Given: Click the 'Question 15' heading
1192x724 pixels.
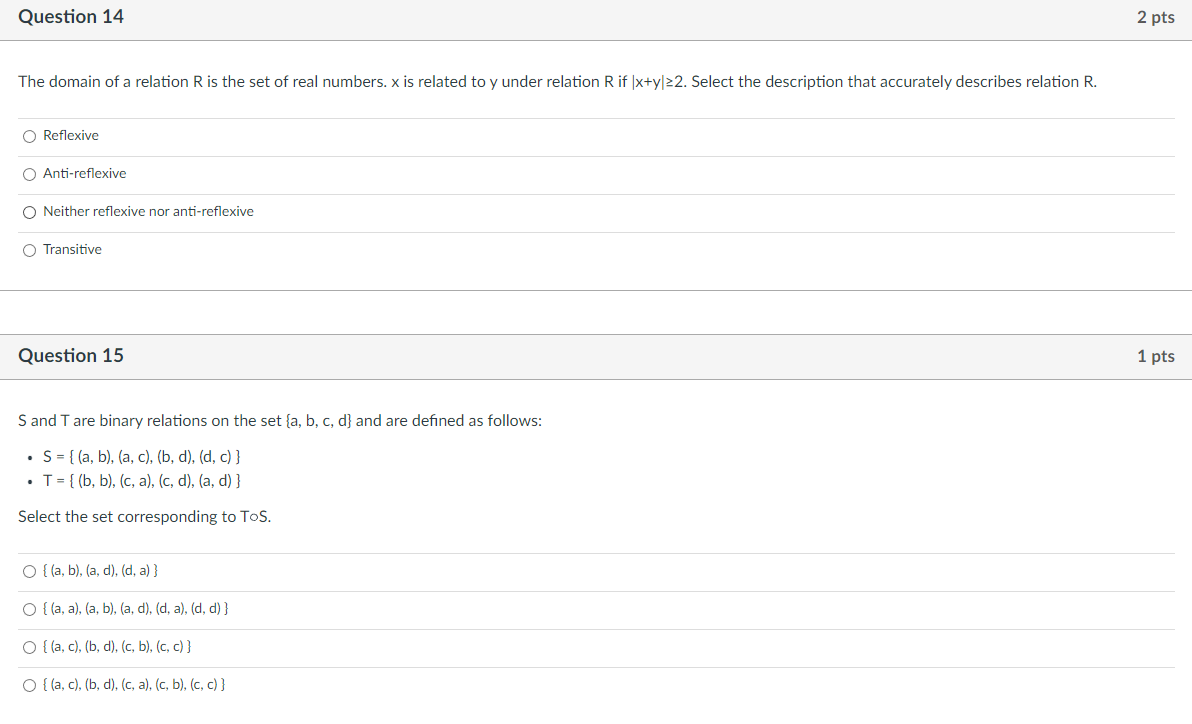Looking at the screenshot, I should tap(71, 356).
